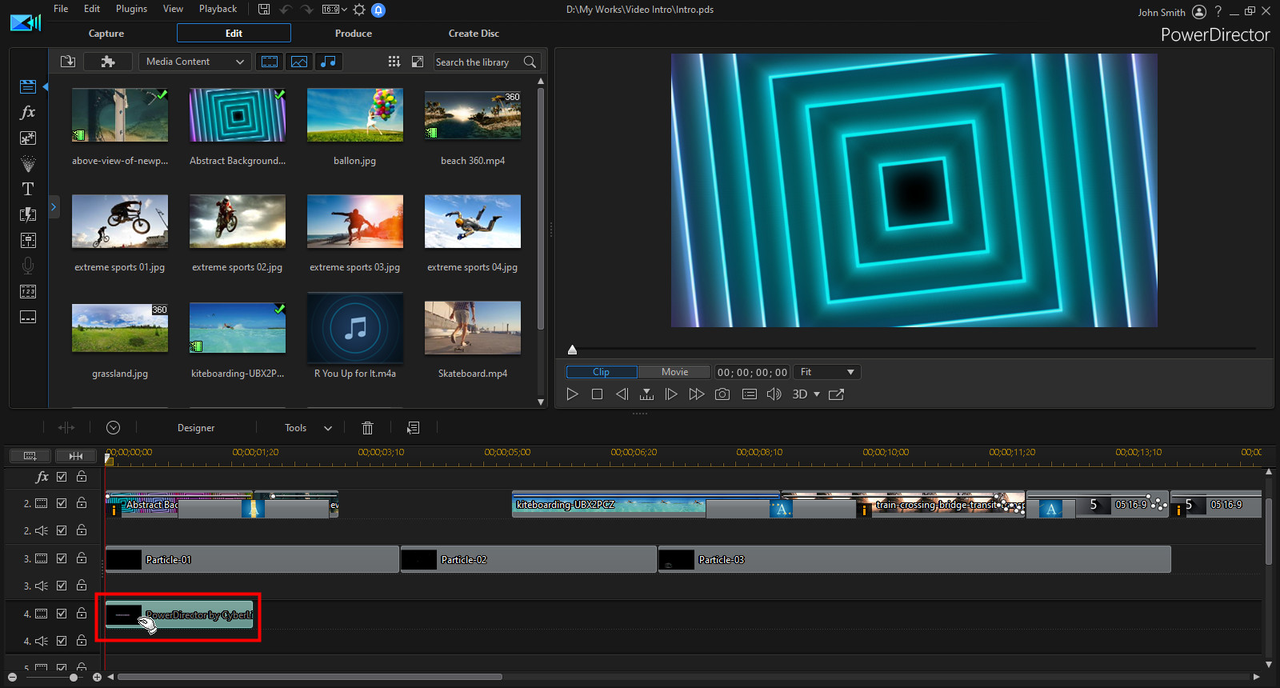Click the timeline zoom slider handle
This screenshot has height=688, width=1280.
[x=73, y=677]
